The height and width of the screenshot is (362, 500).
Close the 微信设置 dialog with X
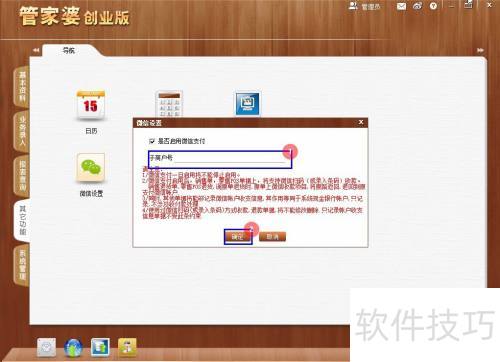click(x=361, y=122)
